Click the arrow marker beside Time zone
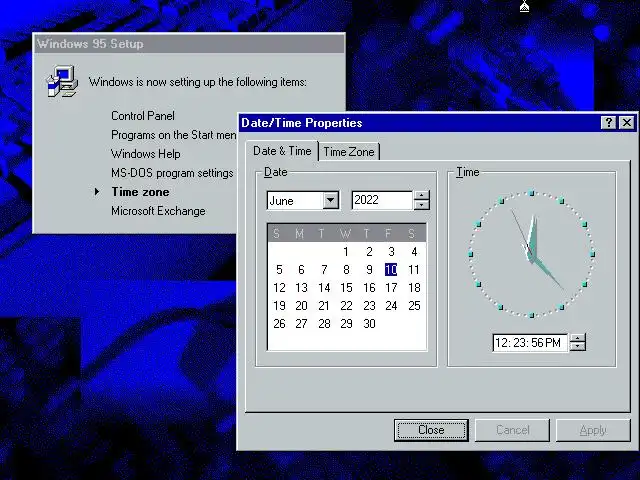The height and width of the screenshot is (480, 640). 97,192
